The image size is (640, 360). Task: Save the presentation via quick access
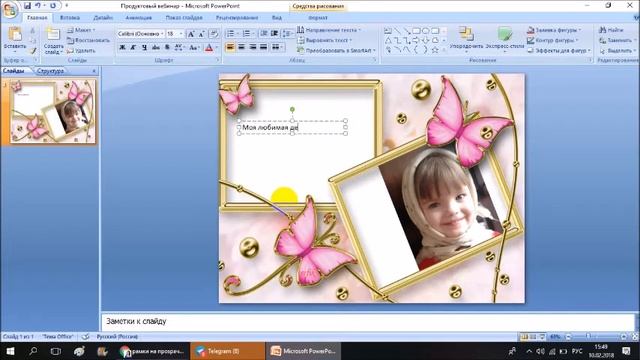[27, 6]
